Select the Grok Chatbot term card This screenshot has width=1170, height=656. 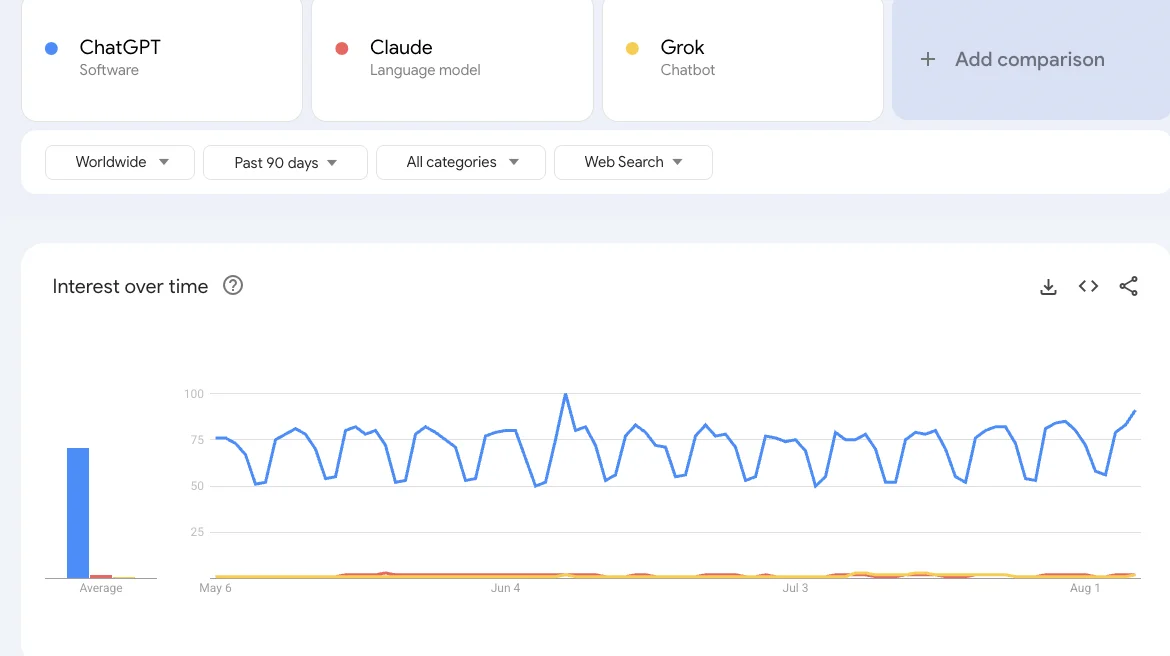point(742,58)
